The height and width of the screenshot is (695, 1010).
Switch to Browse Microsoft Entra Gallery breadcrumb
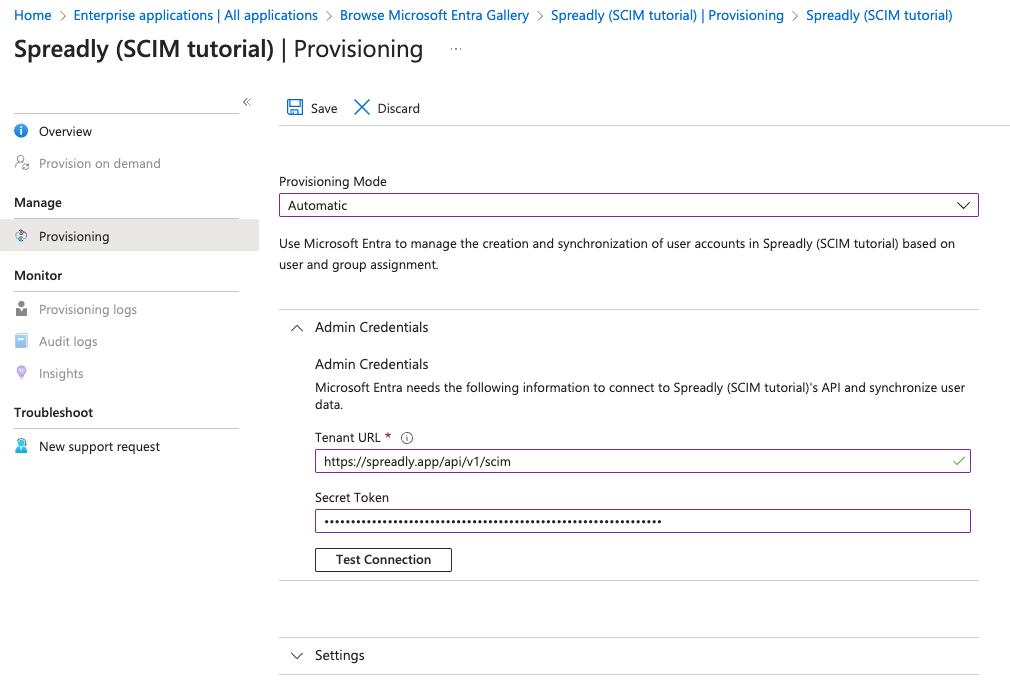pyautogui.click(x=433, y=15)
